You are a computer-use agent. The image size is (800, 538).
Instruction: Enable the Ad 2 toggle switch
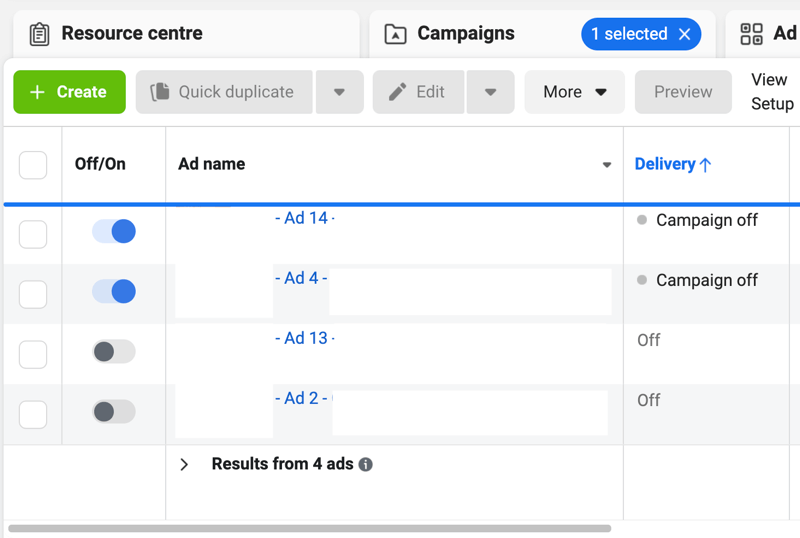(x=114, y=412)
